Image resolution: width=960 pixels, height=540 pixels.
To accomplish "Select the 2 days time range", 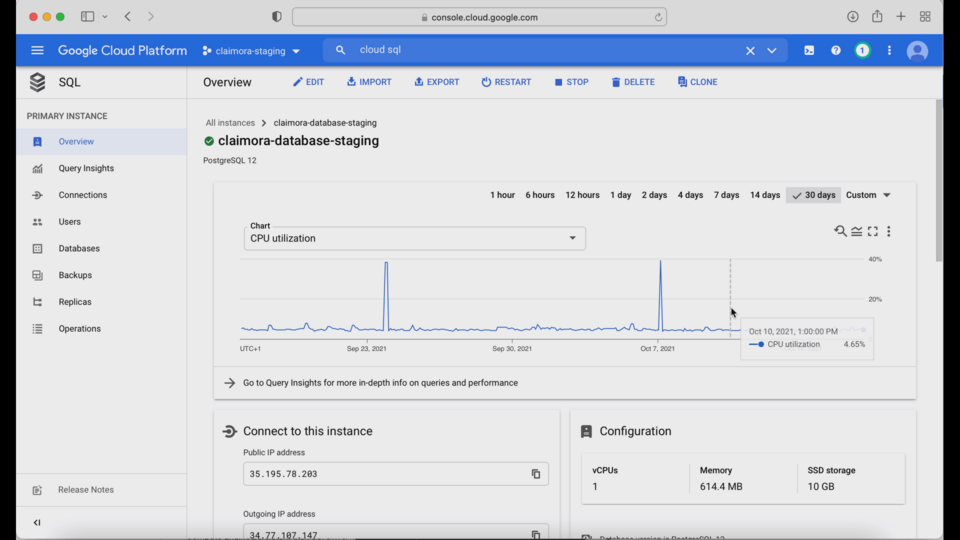I will (x=654, y=195).
